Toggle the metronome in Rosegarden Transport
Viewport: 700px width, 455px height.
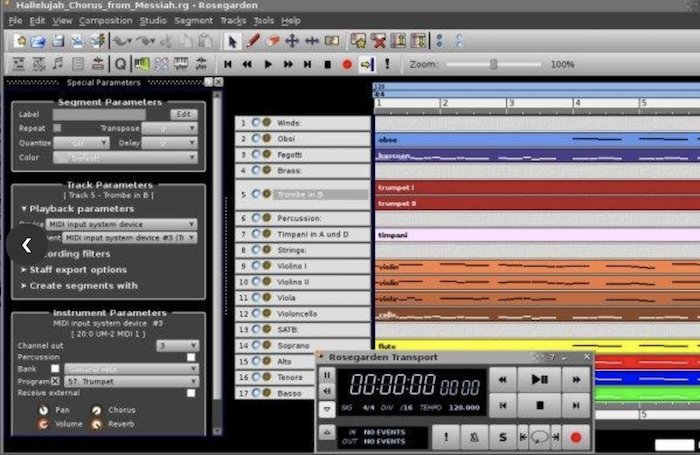(x=473, y=437)
